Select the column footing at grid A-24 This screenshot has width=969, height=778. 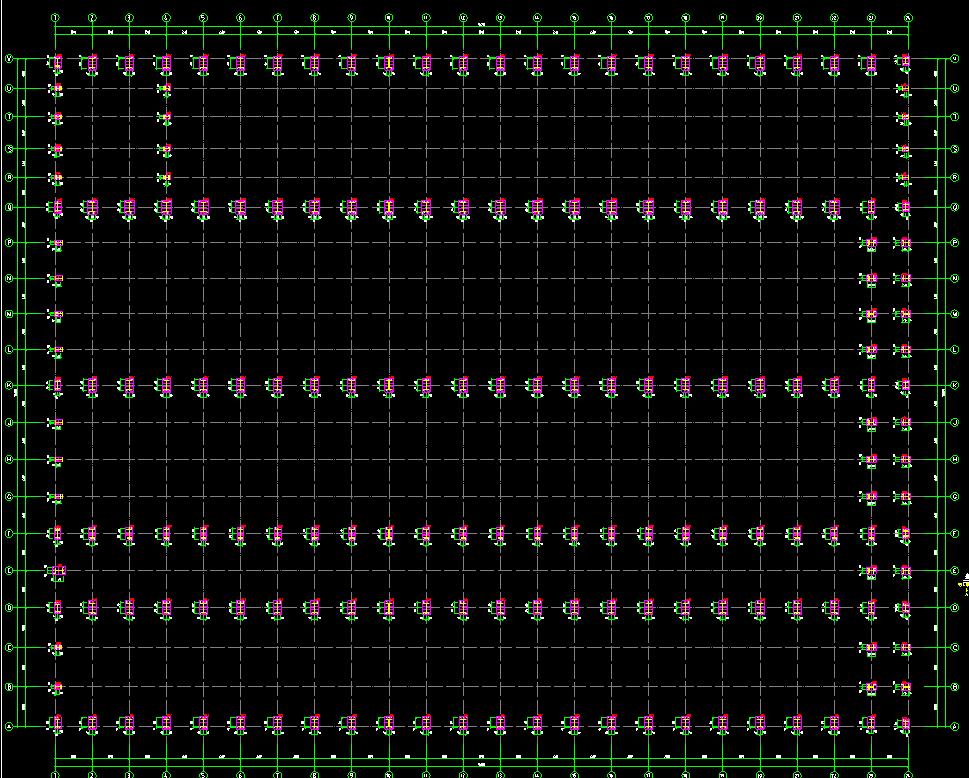[904, 724]
